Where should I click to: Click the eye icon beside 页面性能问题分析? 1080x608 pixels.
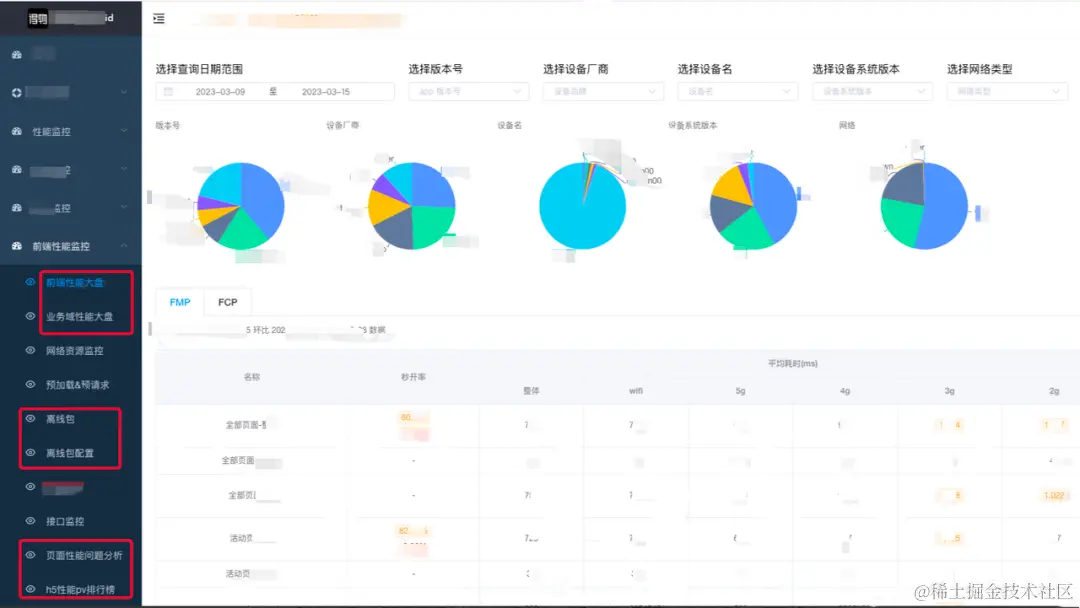[x=30, y=555]
